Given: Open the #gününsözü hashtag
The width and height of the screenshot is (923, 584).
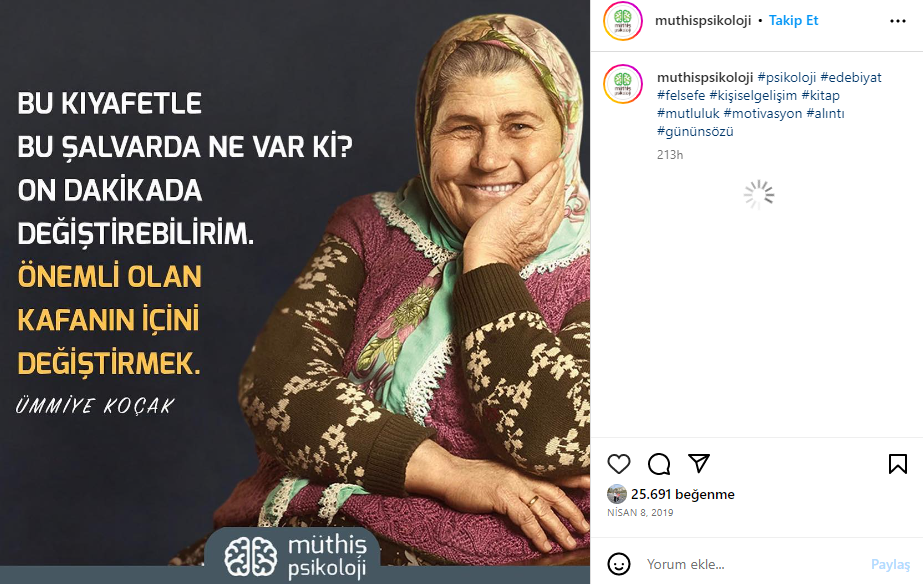Looking at the screenshot, I should click(695, 131).
